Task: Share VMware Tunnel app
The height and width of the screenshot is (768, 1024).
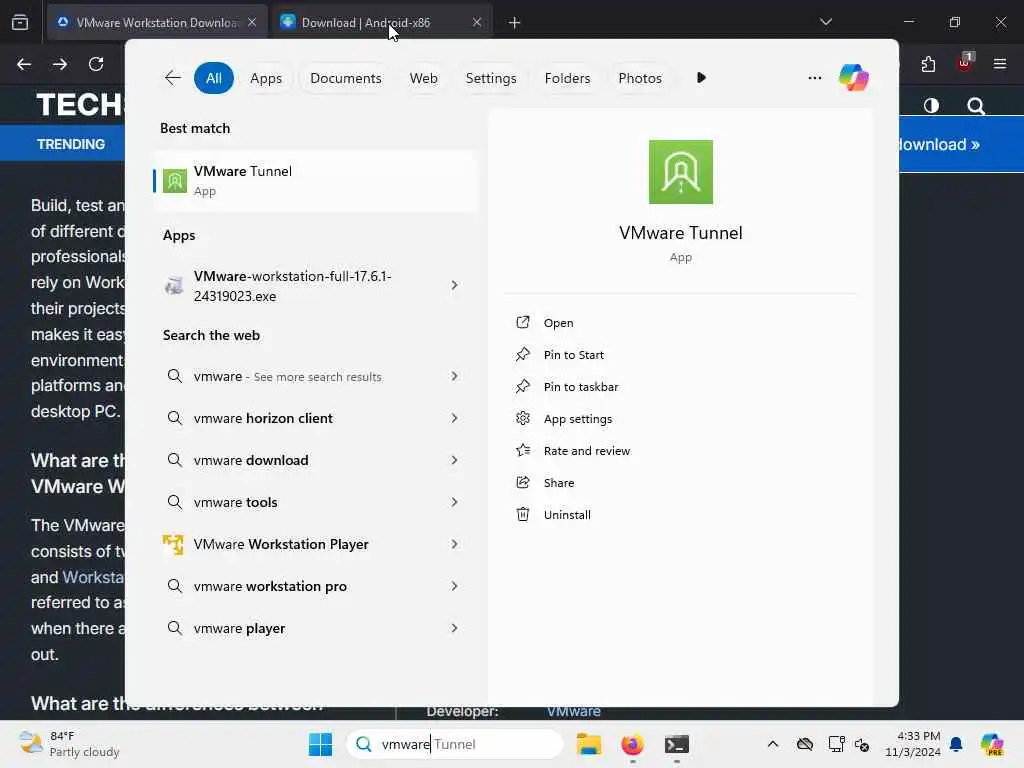Action: click(x=559, y=483)
